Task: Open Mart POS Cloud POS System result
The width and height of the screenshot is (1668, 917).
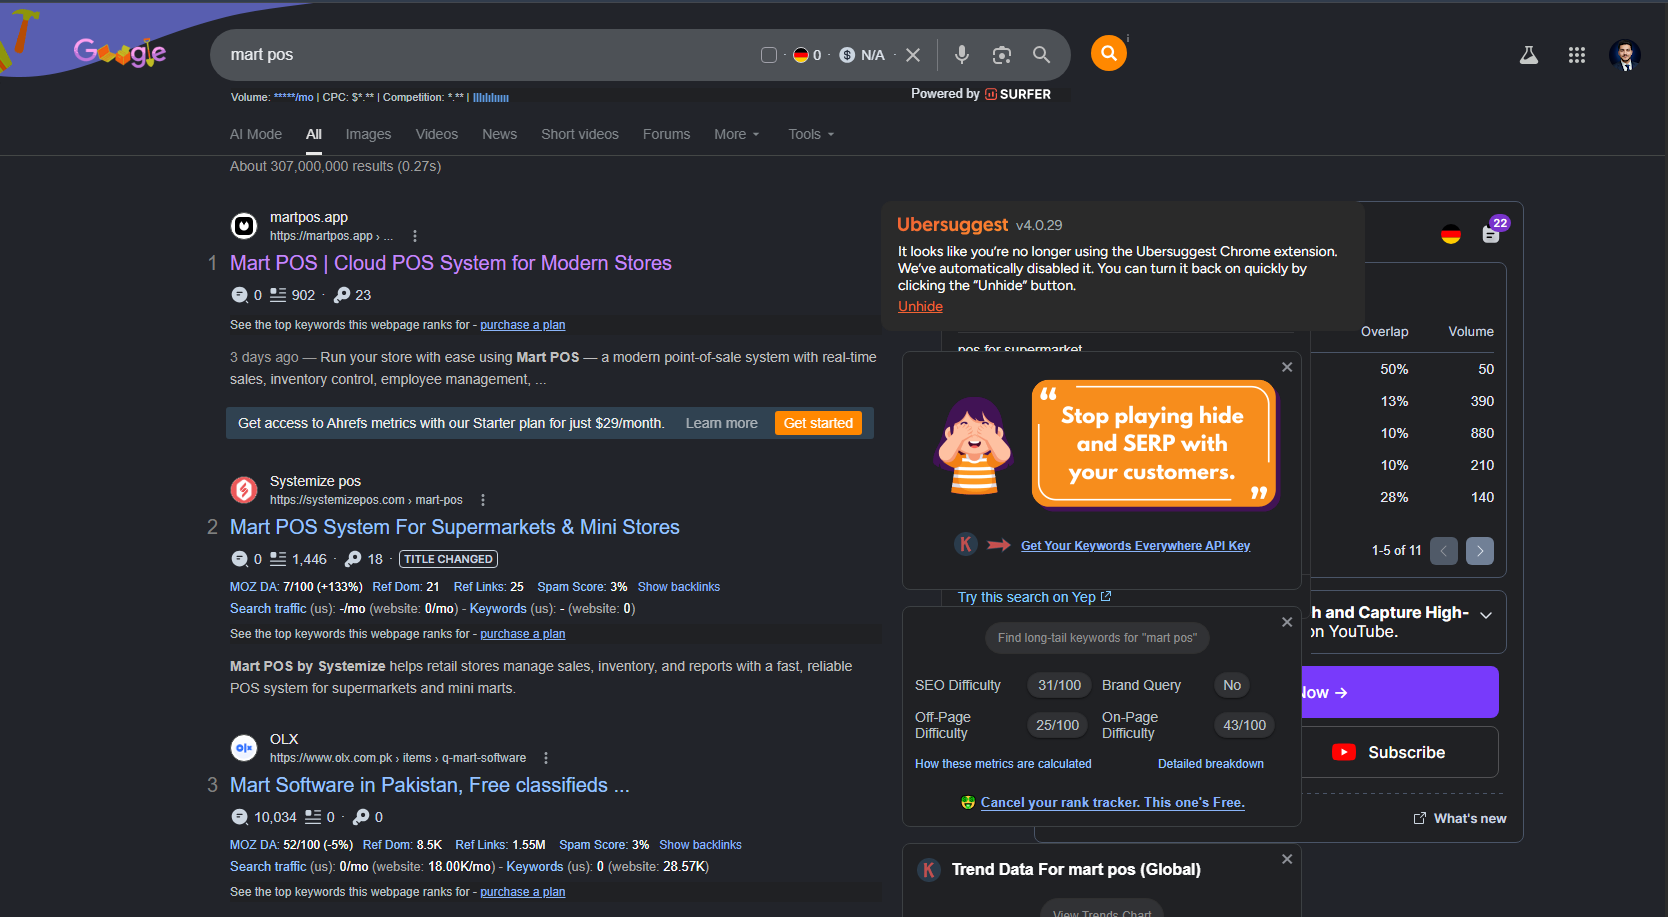Action: pos(451,263)
